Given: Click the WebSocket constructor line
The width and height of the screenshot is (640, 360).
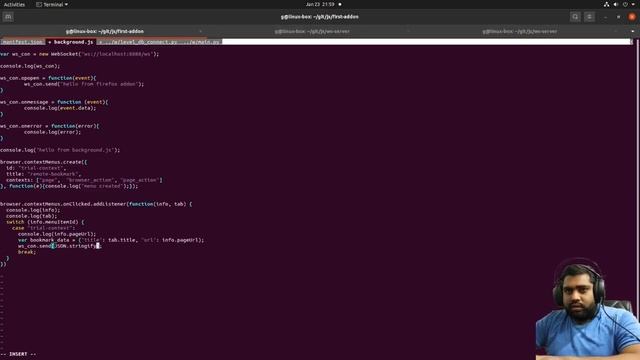Looking at the screenshot, I should pyautogui.click(x=80, y=54).
